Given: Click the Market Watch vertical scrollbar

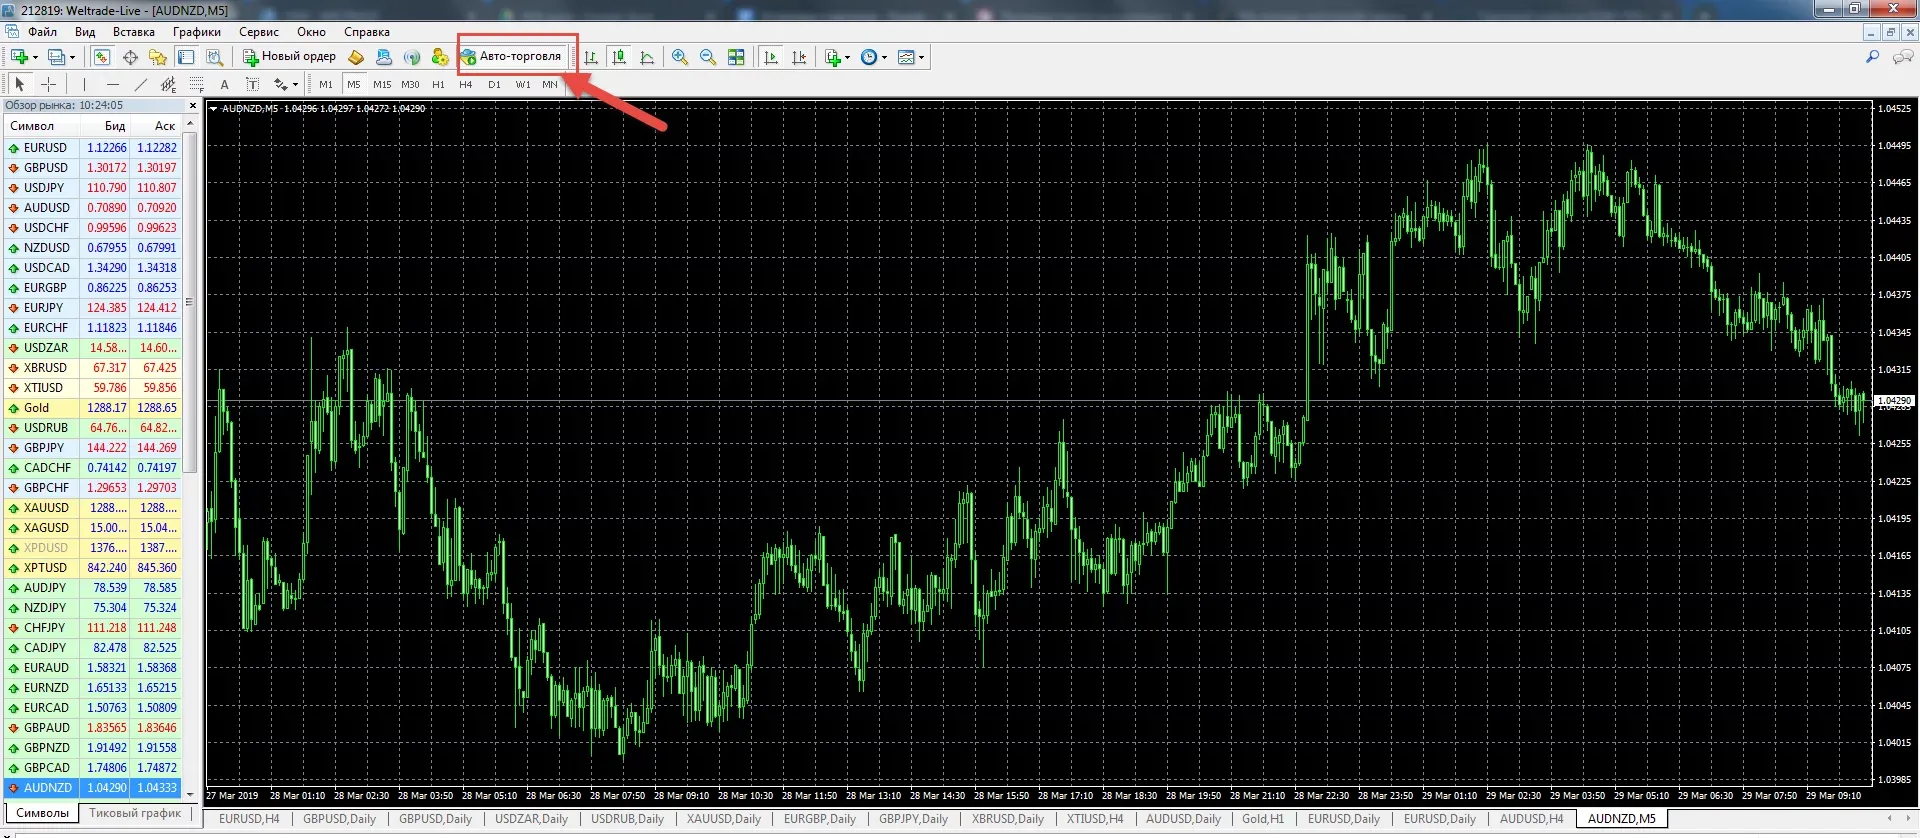Looking at the screenshot, I should click(190, 302).
